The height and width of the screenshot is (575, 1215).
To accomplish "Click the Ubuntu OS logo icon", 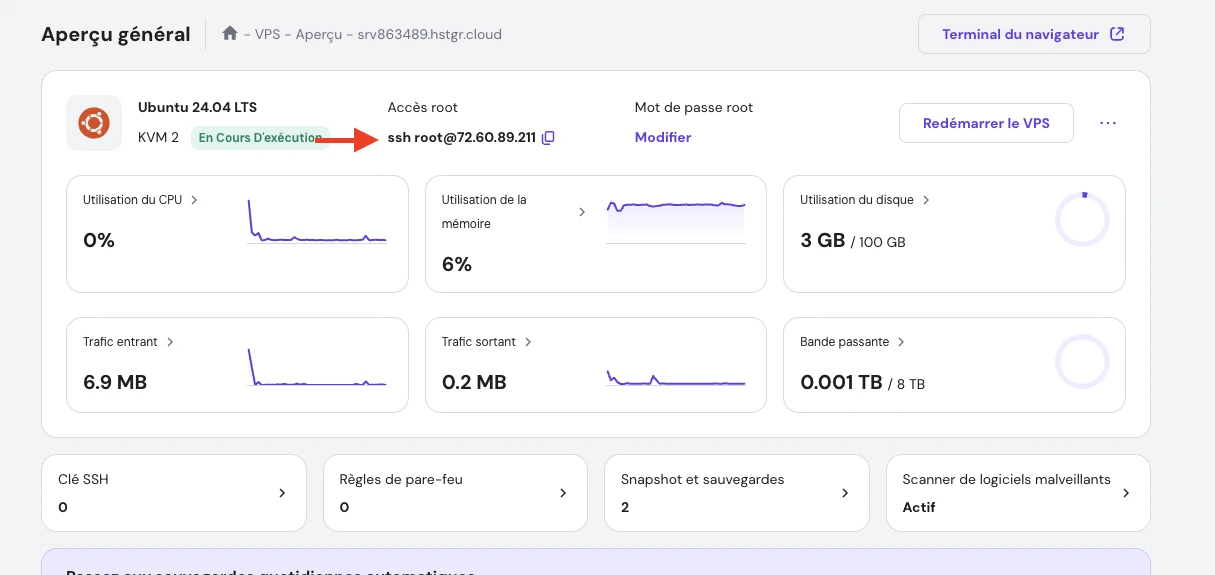I will tap(94, 123).
